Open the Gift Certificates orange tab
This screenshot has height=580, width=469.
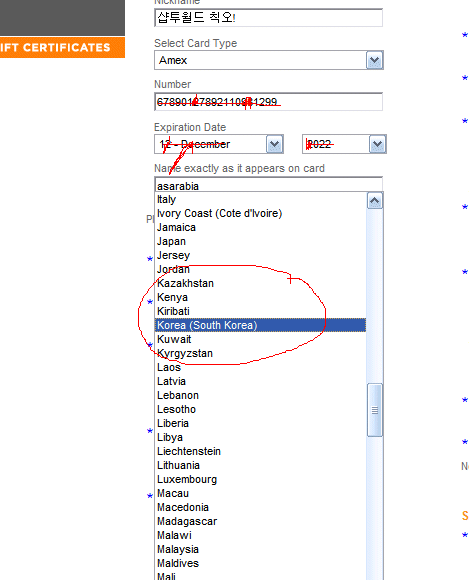tap(63, 48)
